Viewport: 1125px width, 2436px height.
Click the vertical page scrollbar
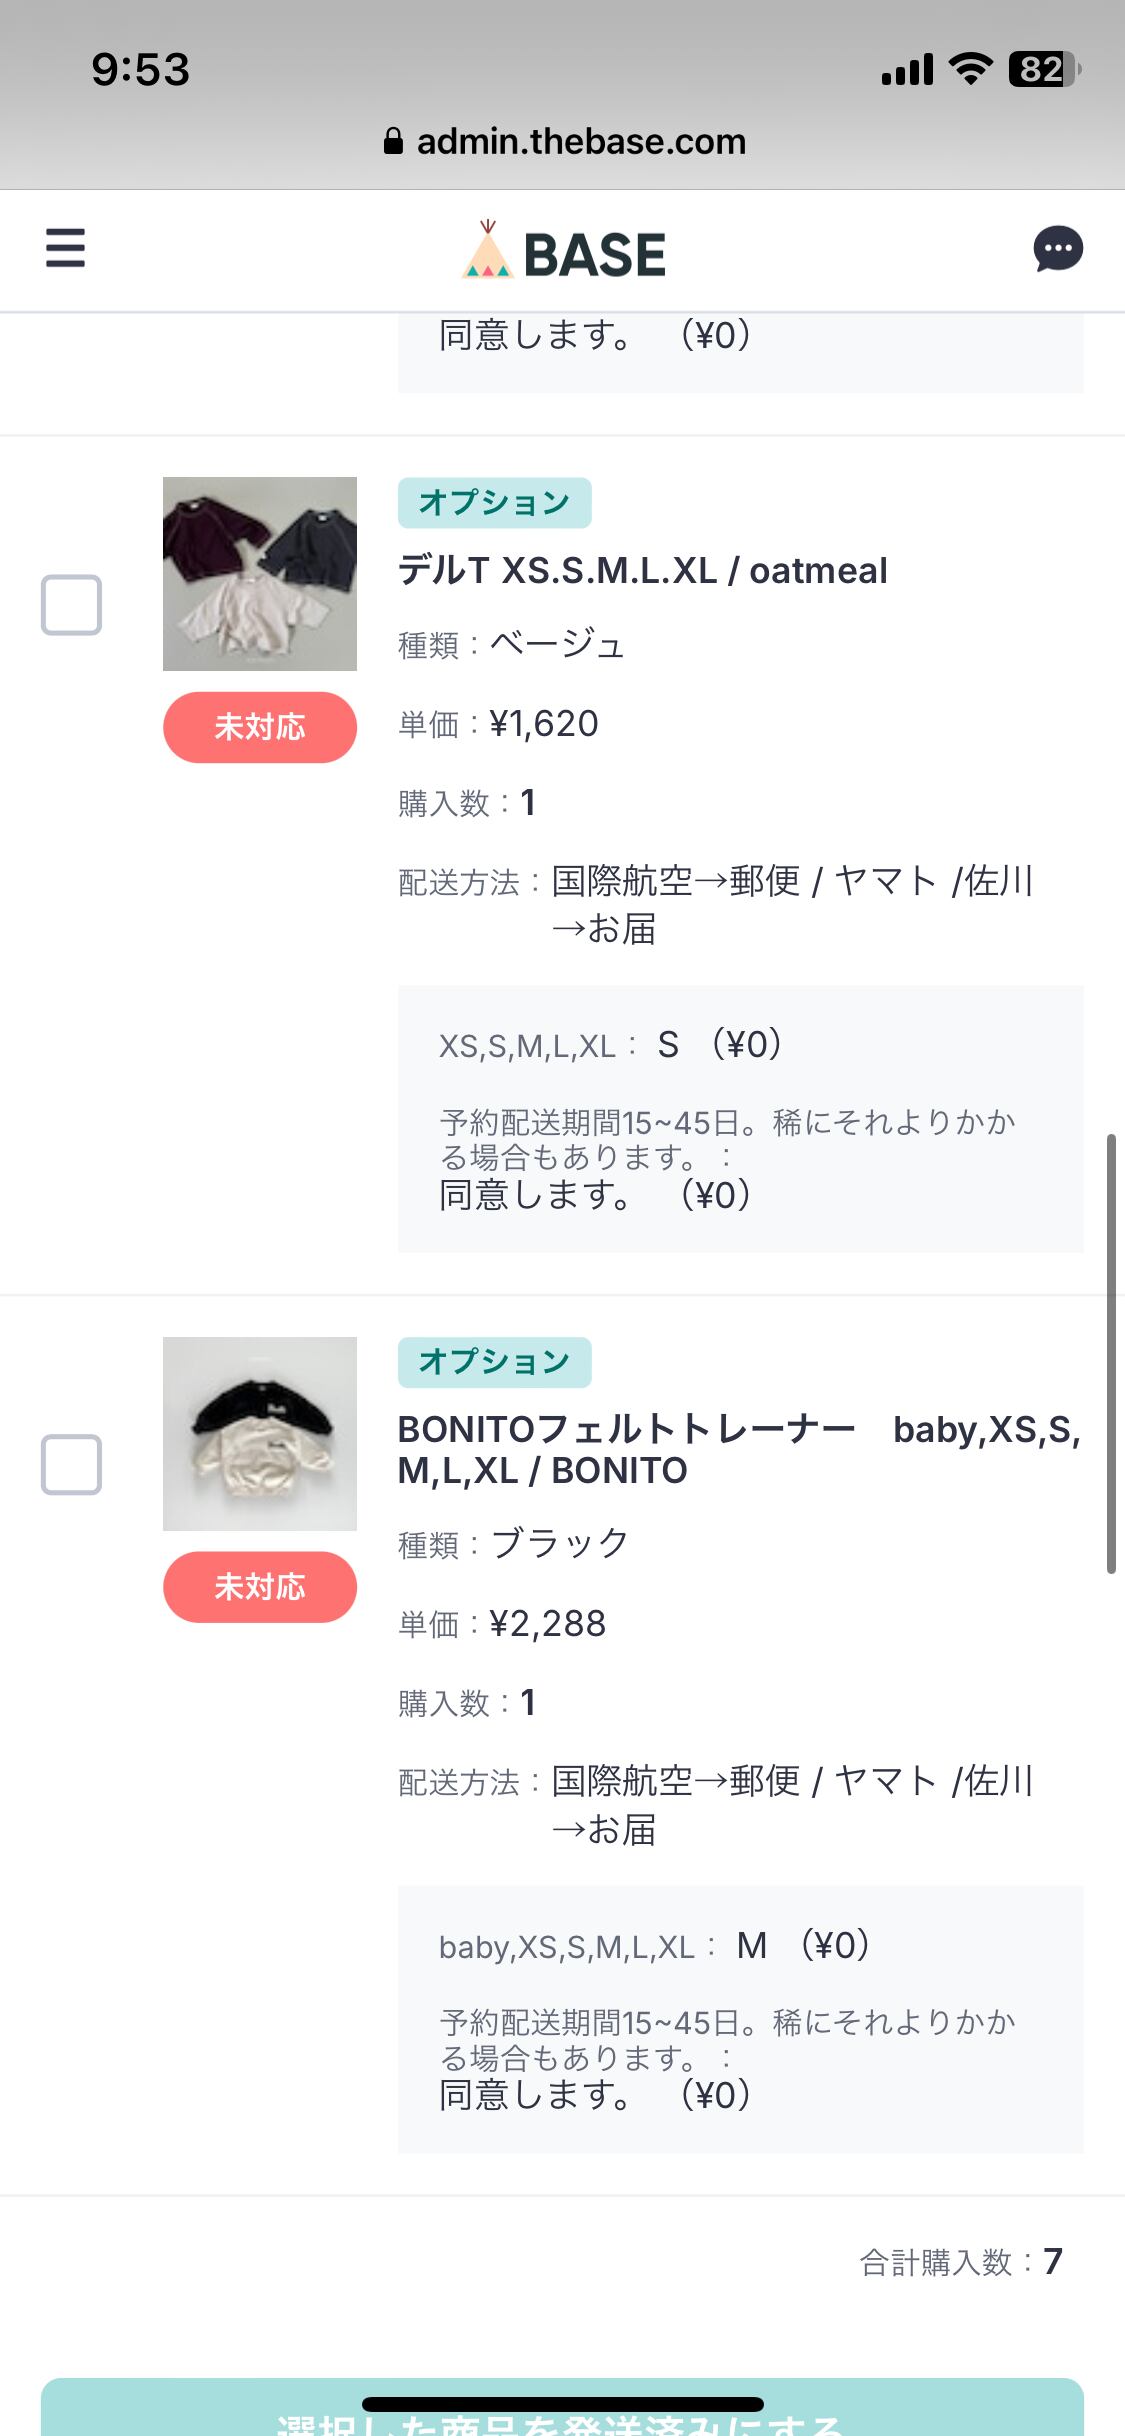point(1111,1354)
